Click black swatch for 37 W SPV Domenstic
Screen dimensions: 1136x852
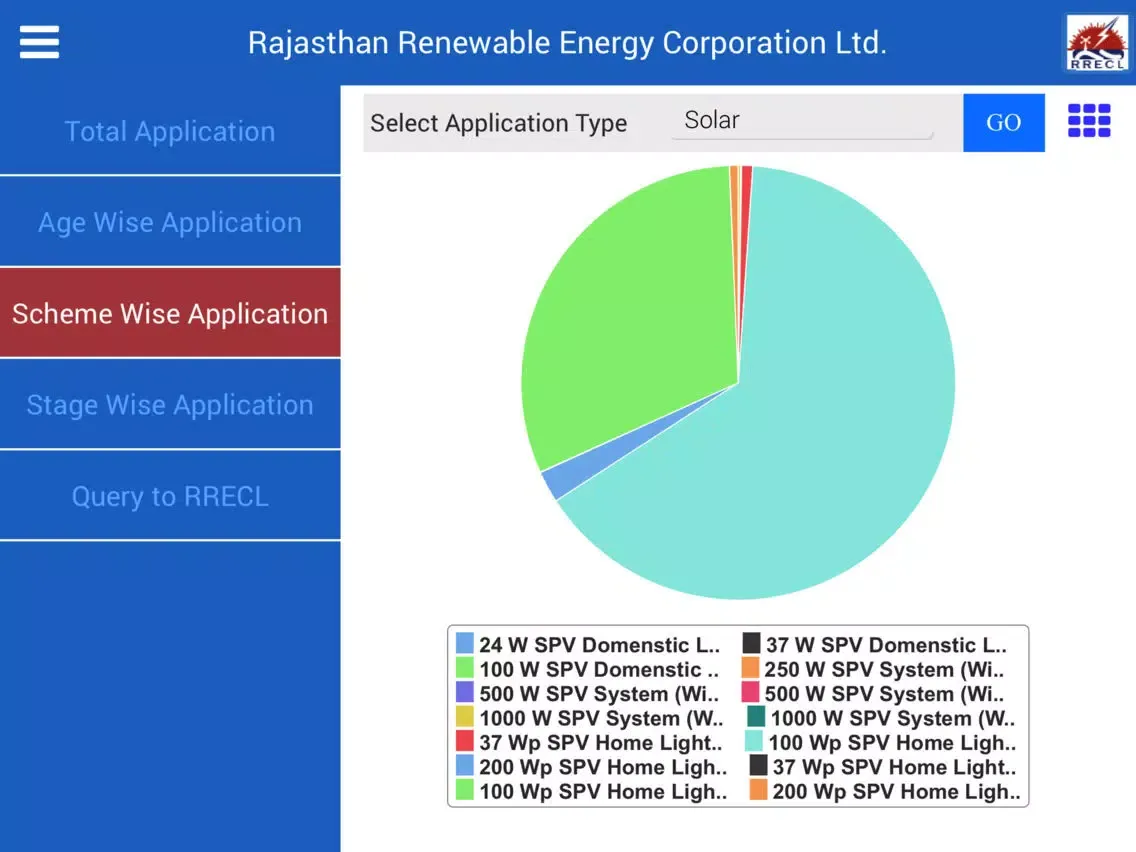point(751,643)
